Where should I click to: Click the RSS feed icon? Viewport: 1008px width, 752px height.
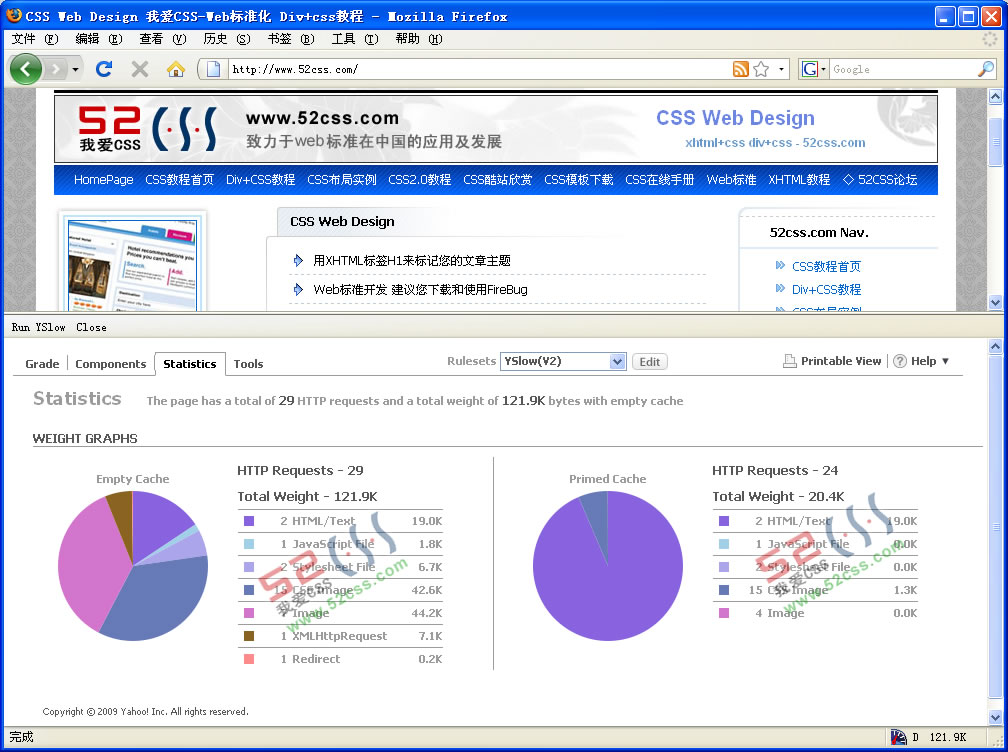[741, 69]
